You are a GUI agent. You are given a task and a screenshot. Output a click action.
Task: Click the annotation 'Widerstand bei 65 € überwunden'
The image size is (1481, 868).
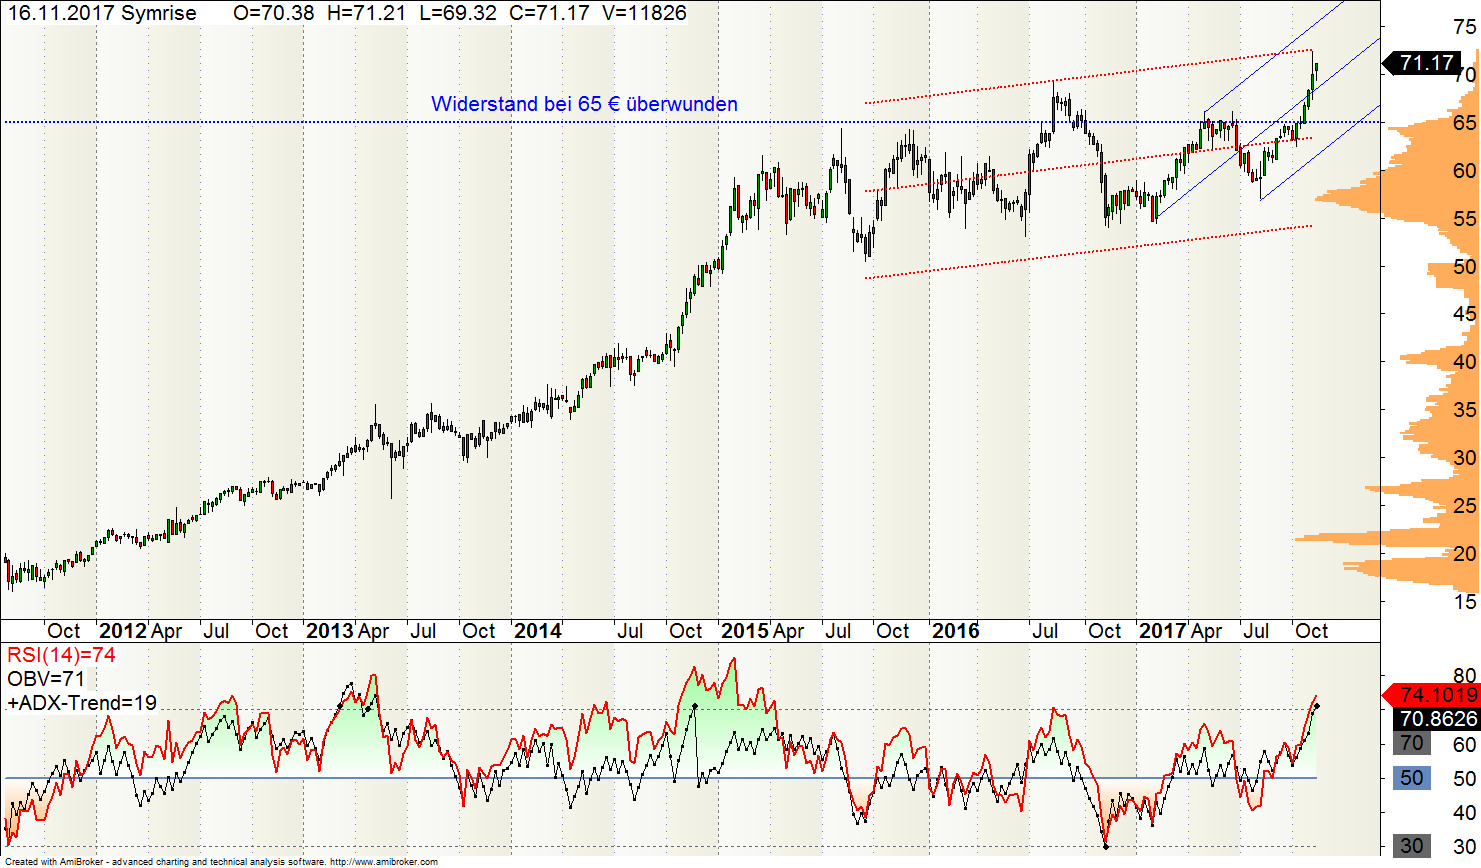584,104
